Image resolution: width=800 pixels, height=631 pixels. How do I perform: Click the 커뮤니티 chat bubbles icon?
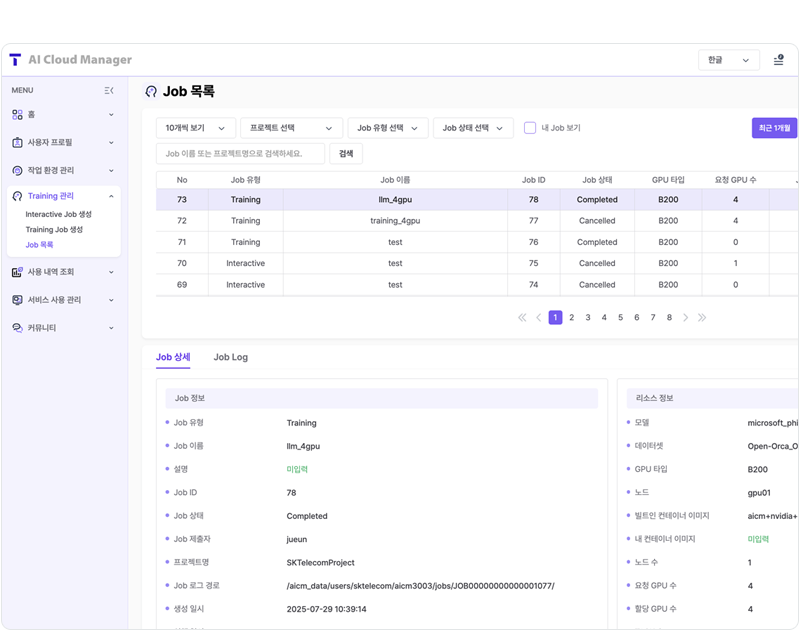click(x=17, y=328)
